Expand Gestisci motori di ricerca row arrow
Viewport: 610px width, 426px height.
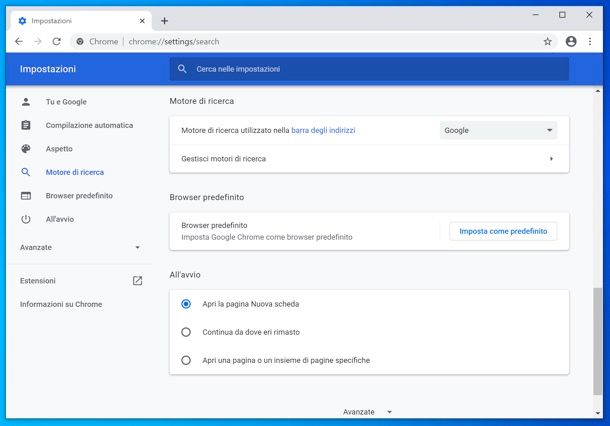(x=551, y=159)
